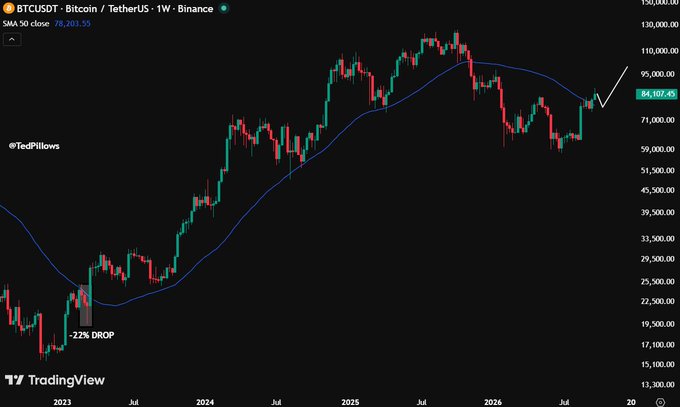Click the current price label 84,107.45
The width and height of the screenshot is (680, 407).
657,94
